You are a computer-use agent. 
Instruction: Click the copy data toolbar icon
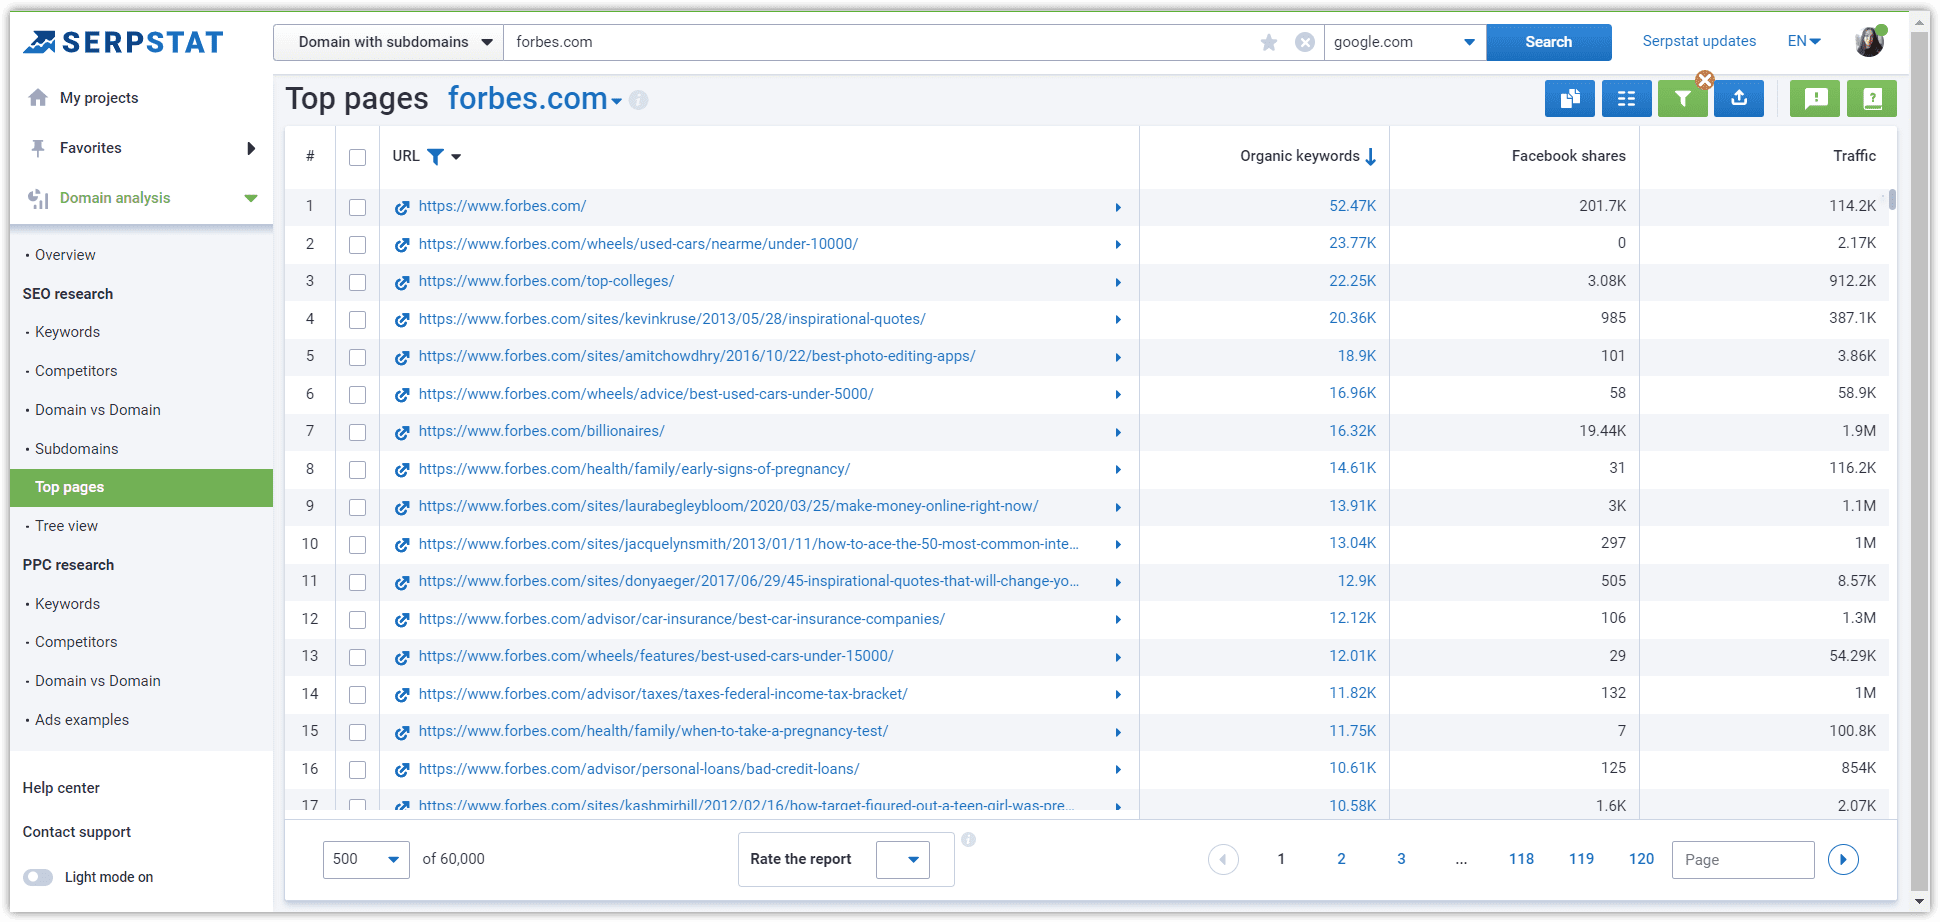[x=1570, y=98]
